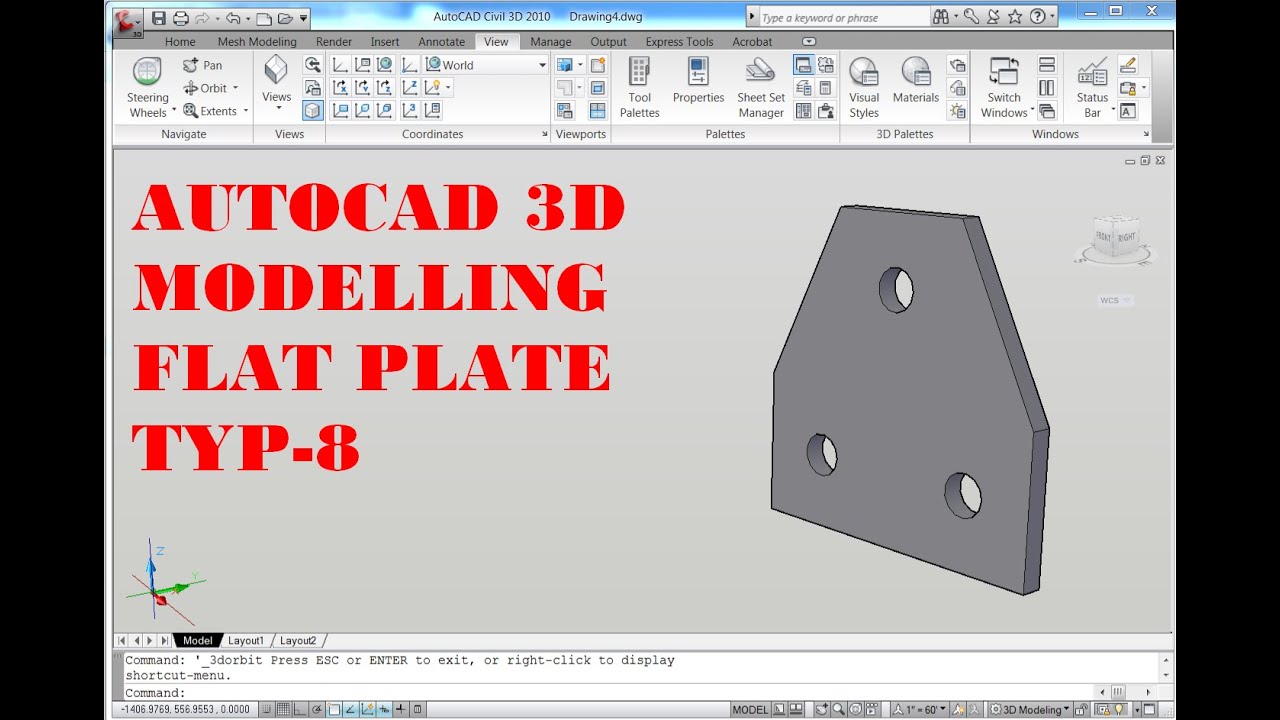Screen dimensions: 1280x720
Task: Click the Switch Windows icon
Action: point(1004,72)
